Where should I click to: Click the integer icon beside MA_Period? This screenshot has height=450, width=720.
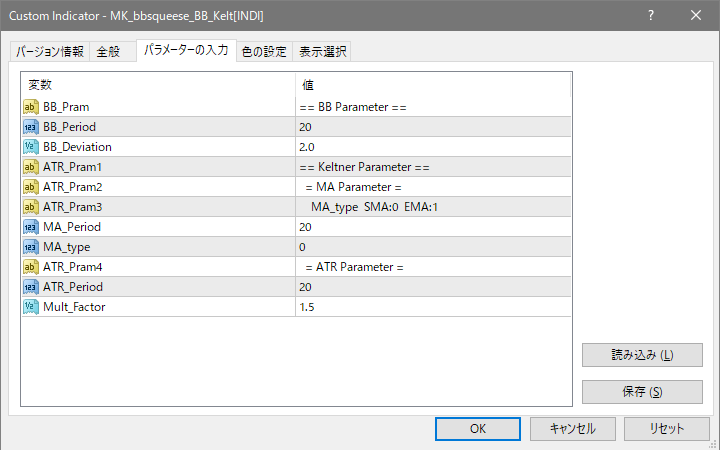click(31, 227)
